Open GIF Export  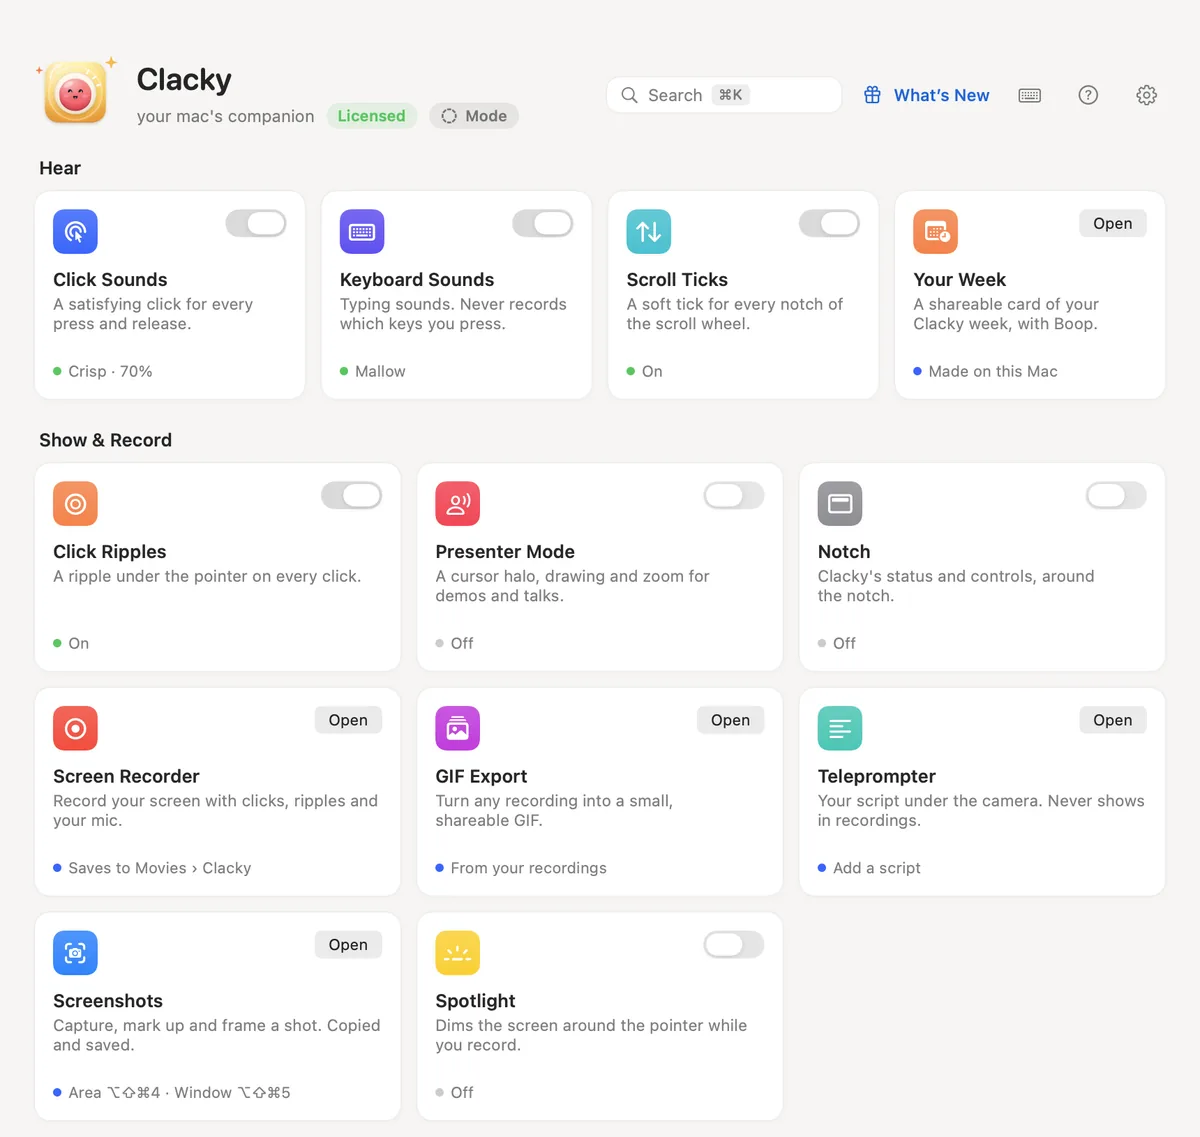pos(730,720)
